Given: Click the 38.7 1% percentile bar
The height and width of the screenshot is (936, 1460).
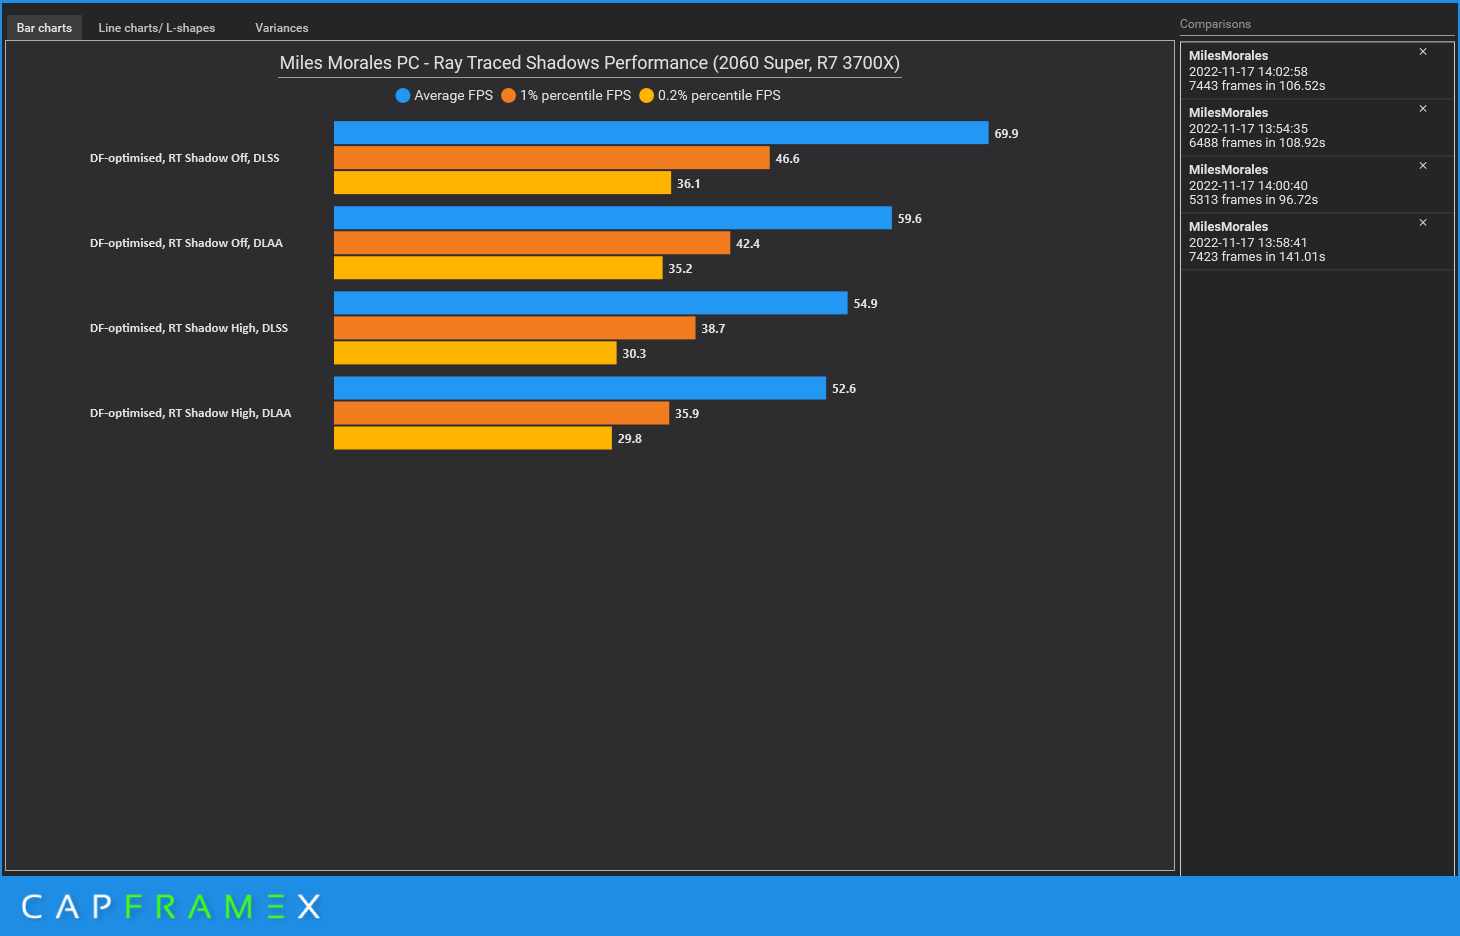Looking at the screenshot, I should pyautogui.click(x=515, y=328).
